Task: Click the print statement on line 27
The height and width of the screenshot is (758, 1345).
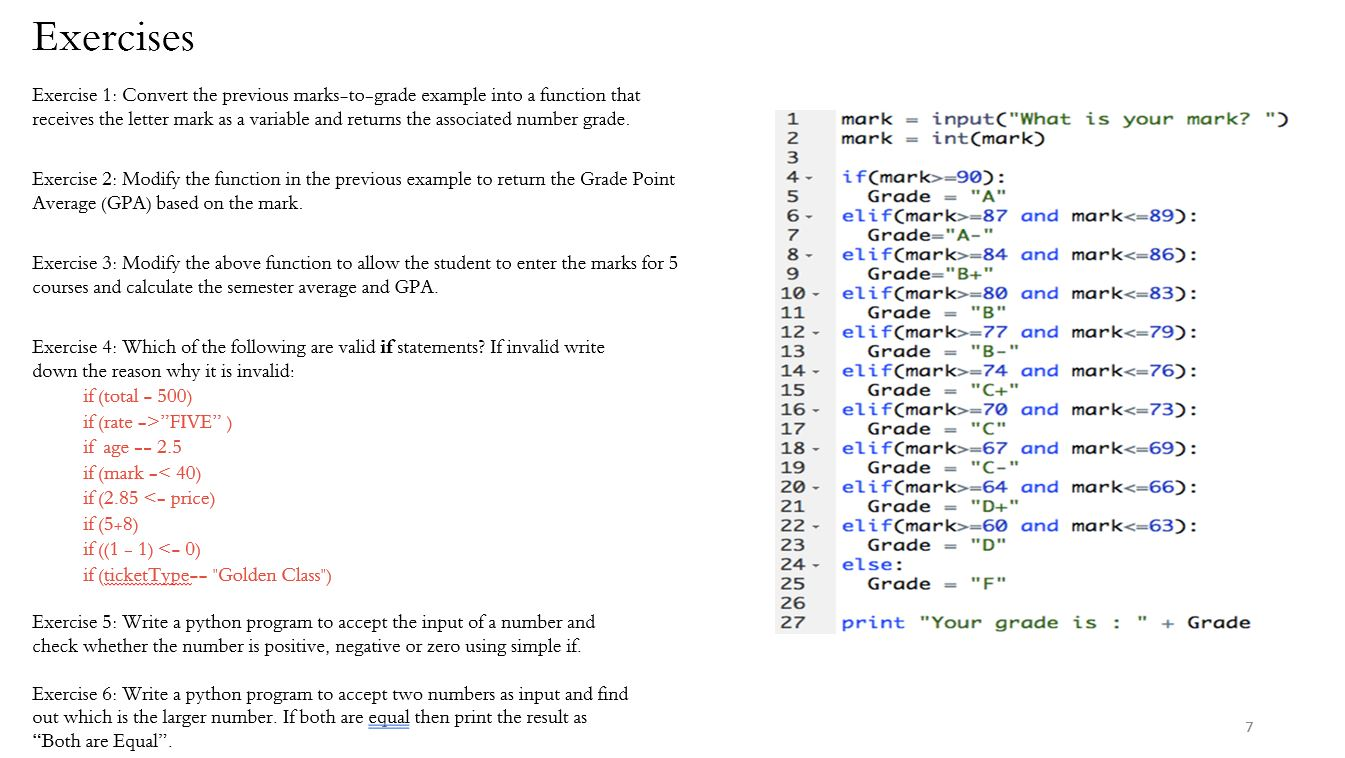Action: click(1045, 622)
